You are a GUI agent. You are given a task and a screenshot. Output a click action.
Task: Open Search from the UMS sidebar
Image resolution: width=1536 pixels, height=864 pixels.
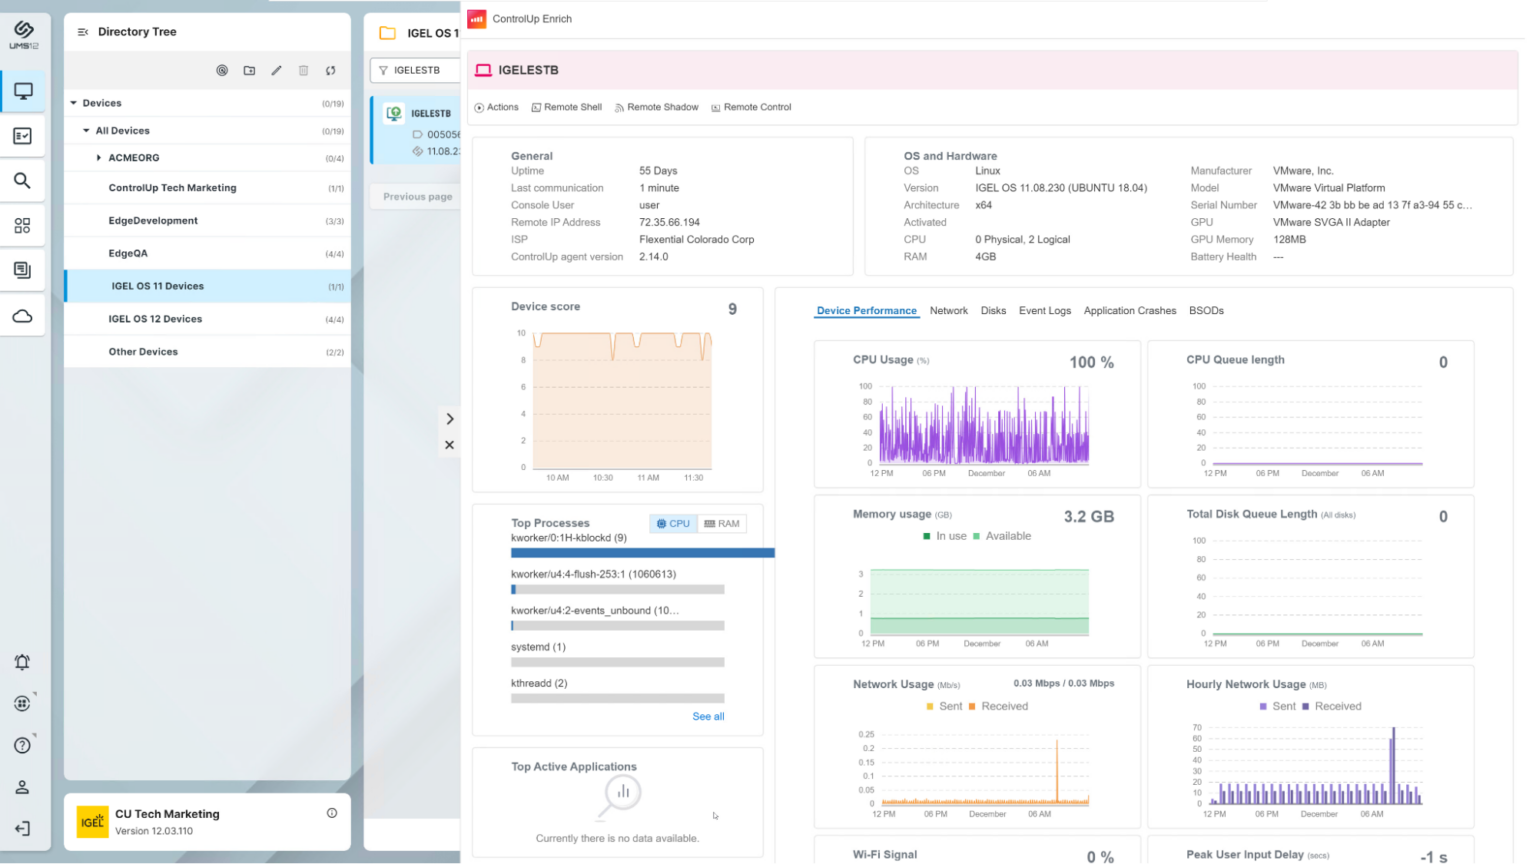point(22,180)
